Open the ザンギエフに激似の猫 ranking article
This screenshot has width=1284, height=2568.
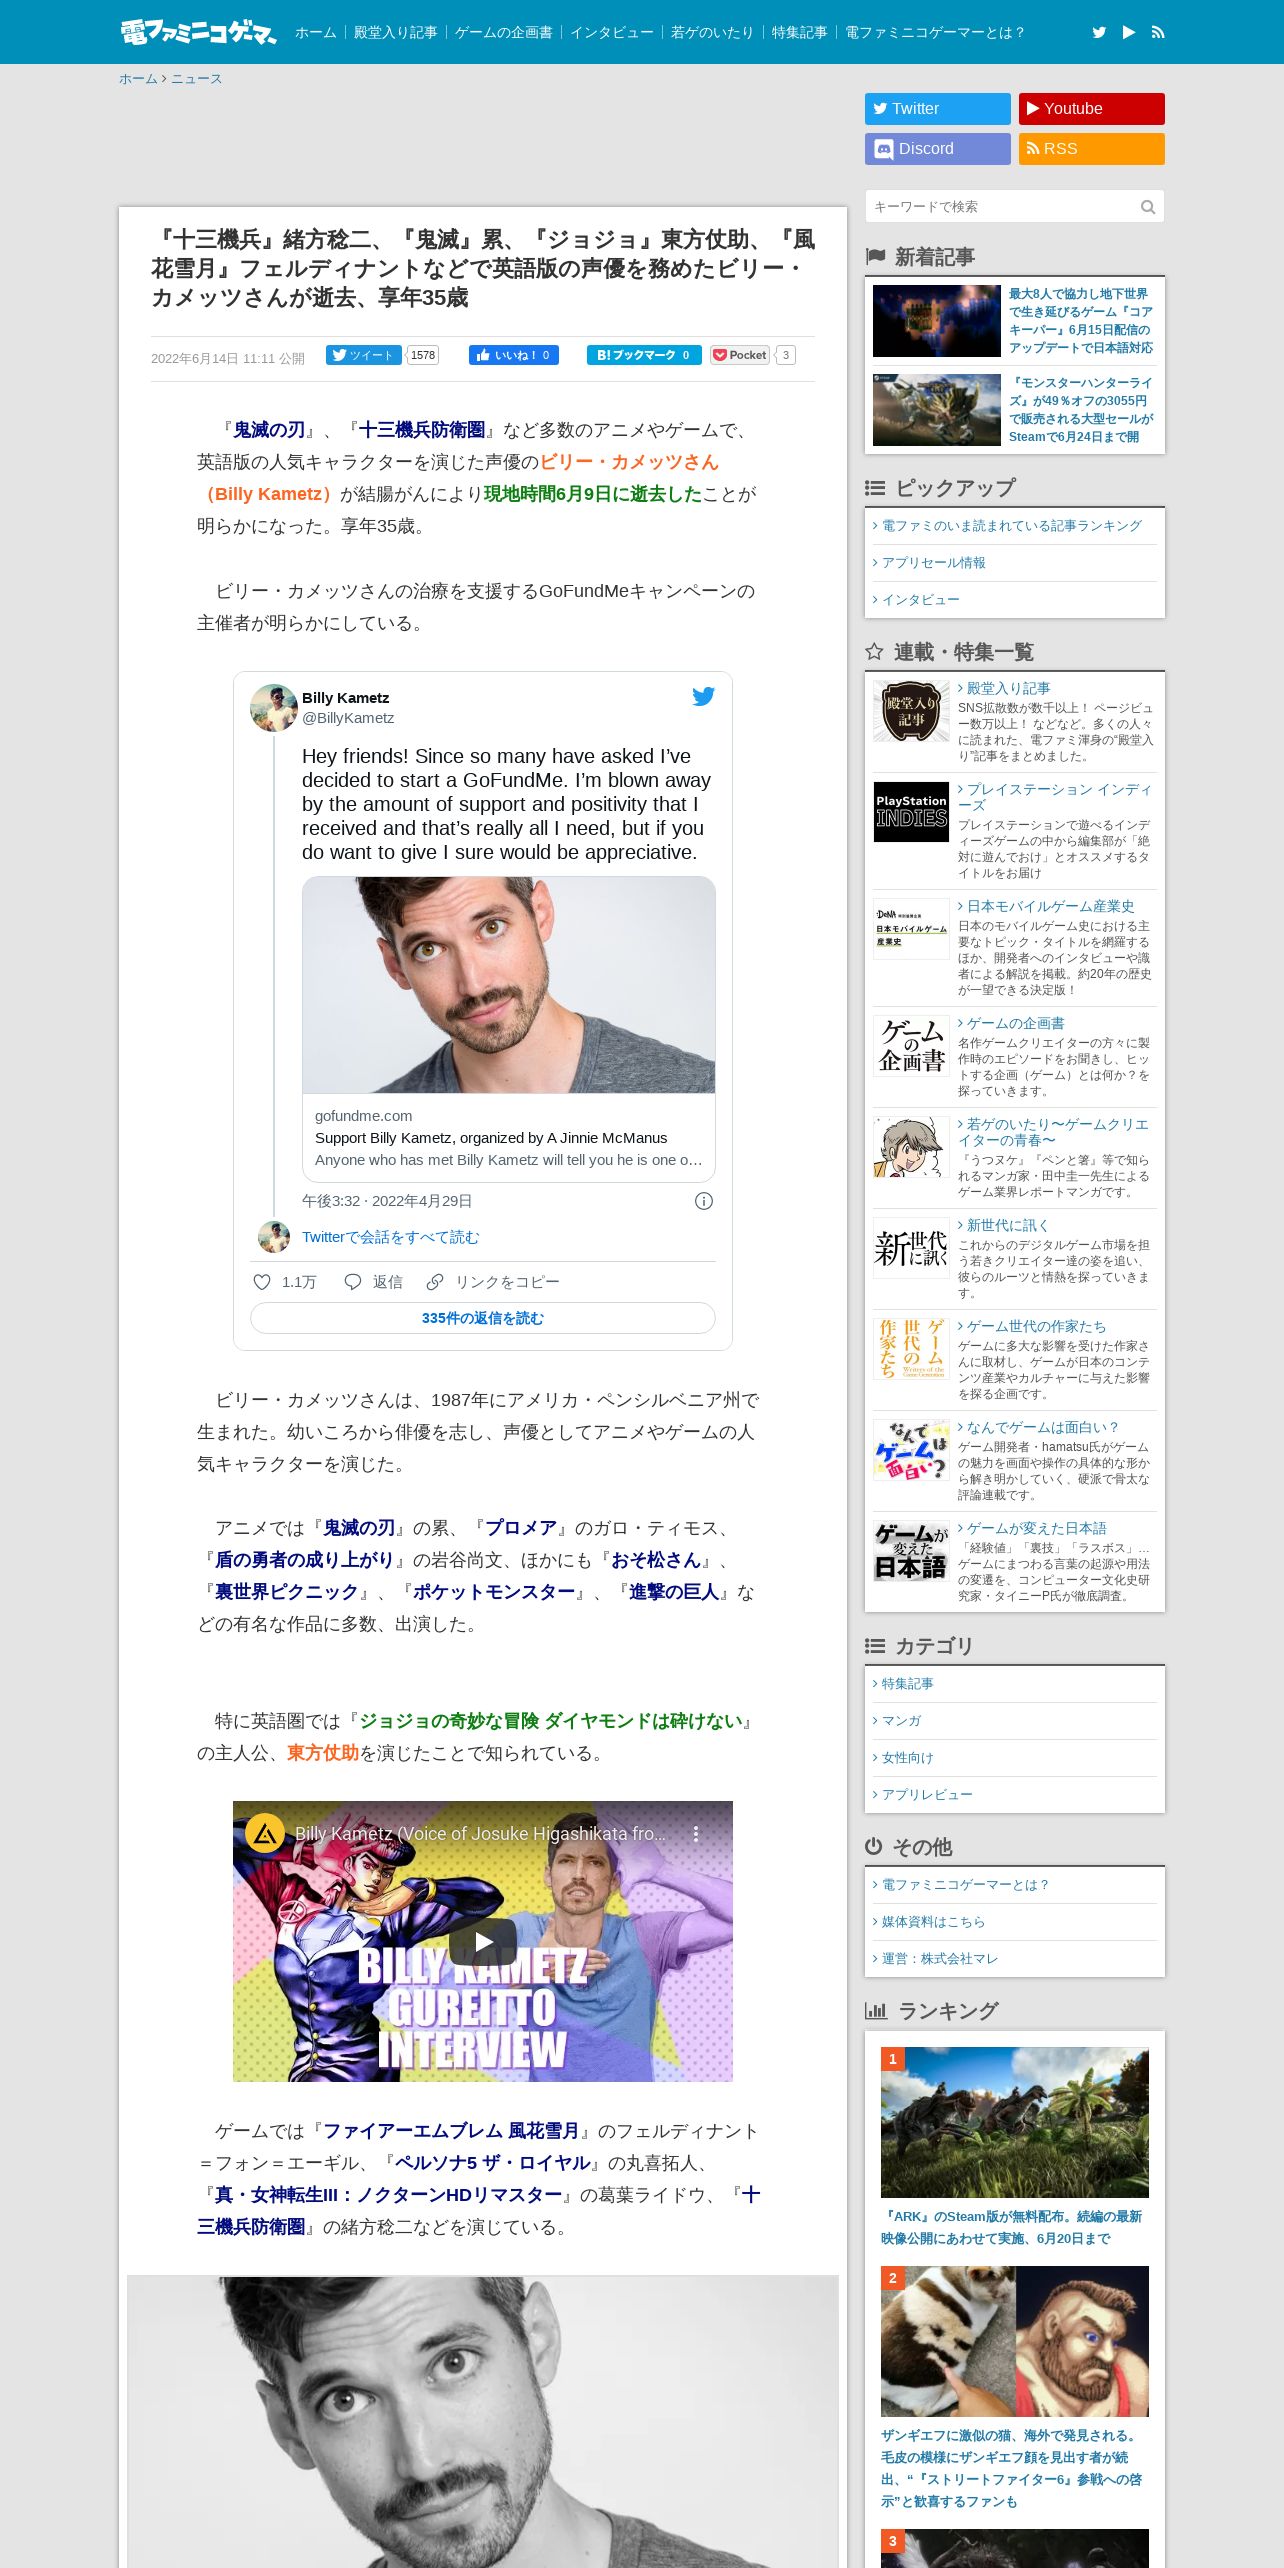tap(1011, 2468)
